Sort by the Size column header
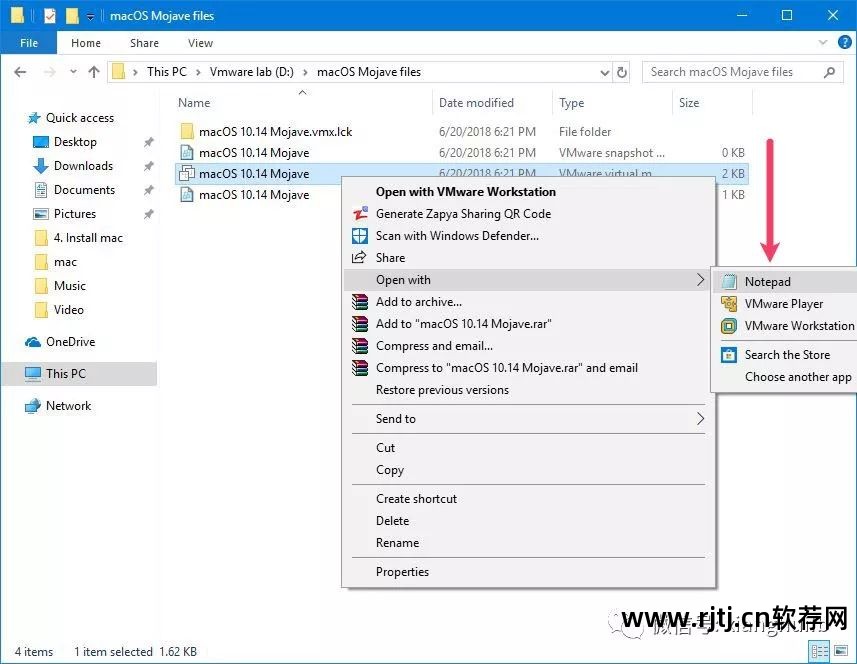857x664 pixels. click(x=689, y=103)
